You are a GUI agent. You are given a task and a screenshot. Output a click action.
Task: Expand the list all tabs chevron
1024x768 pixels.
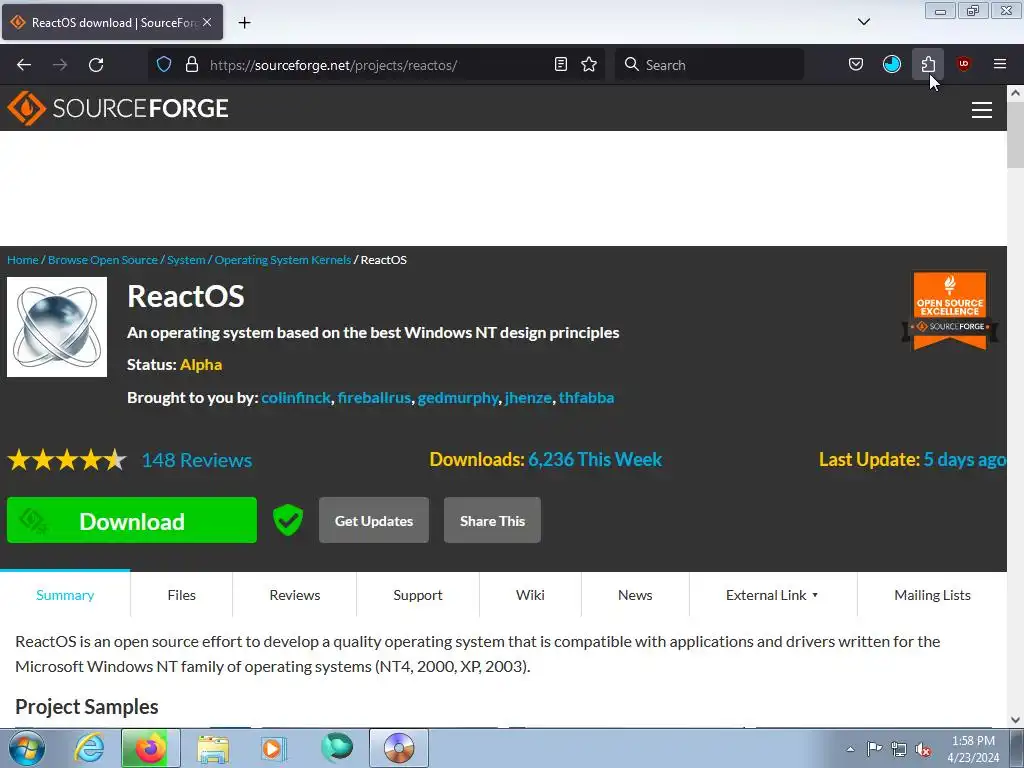pyautogui.click(x=863, y=22)
